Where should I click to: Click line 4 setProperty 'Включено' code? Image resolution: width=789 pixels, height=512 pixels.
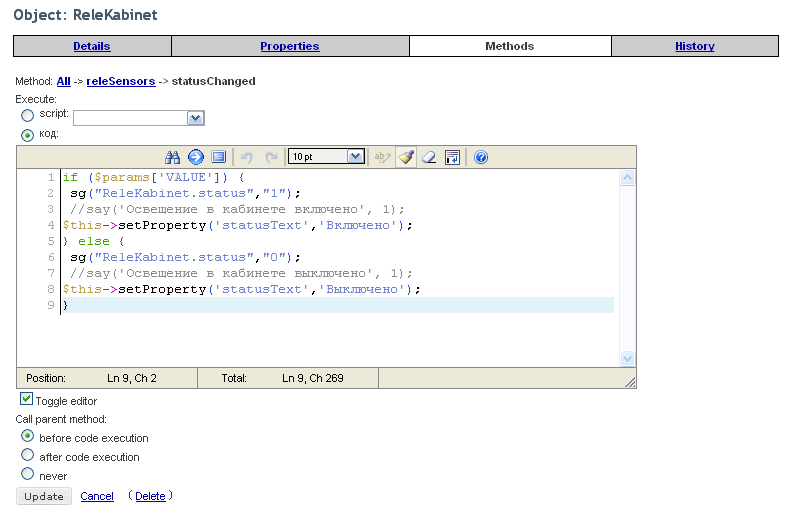238,225
